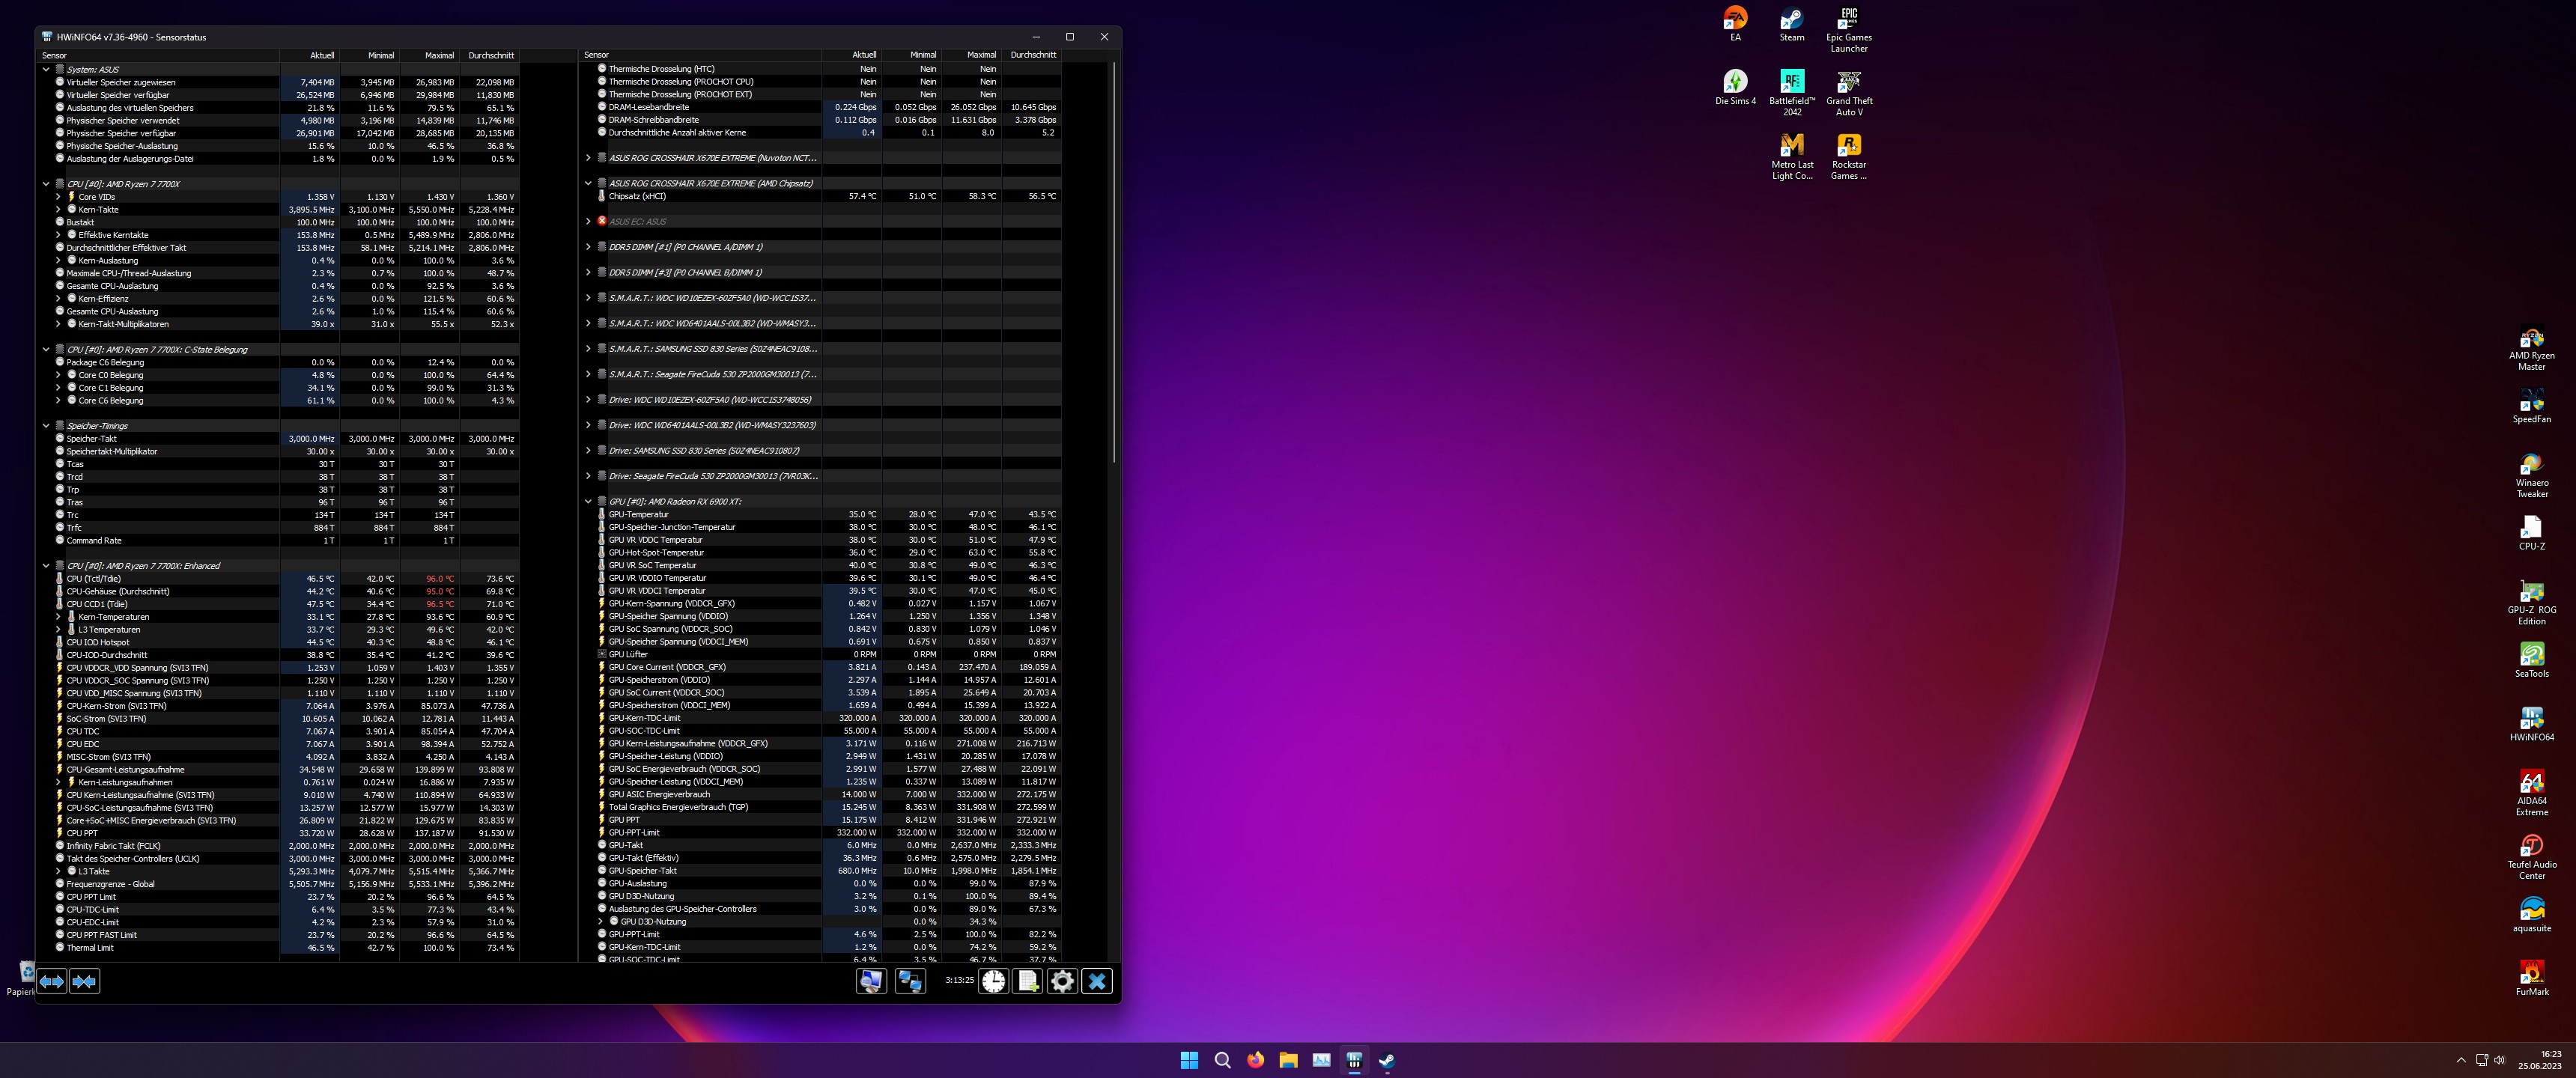
Task: Click the right pane Sensor column header
Action: [x=701, y=55]
